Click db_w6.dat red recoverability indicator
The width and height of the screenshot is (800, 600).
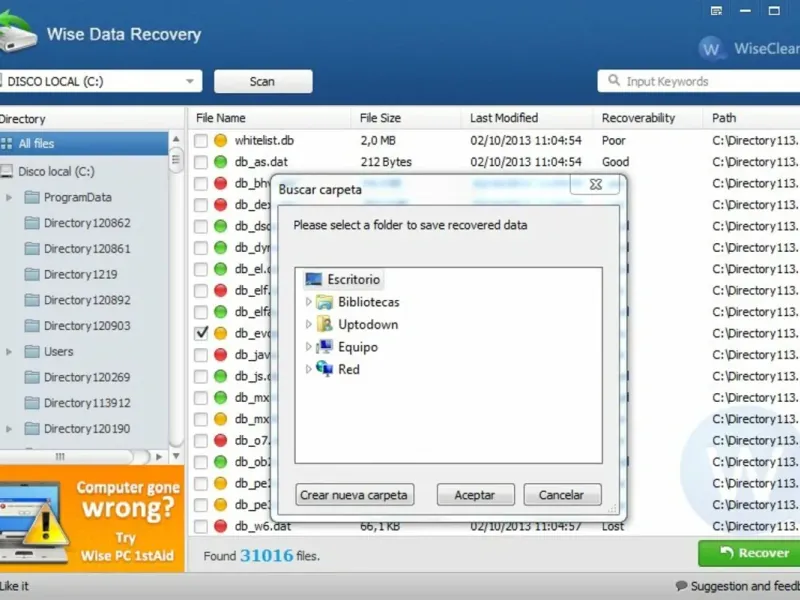[220, 526]
